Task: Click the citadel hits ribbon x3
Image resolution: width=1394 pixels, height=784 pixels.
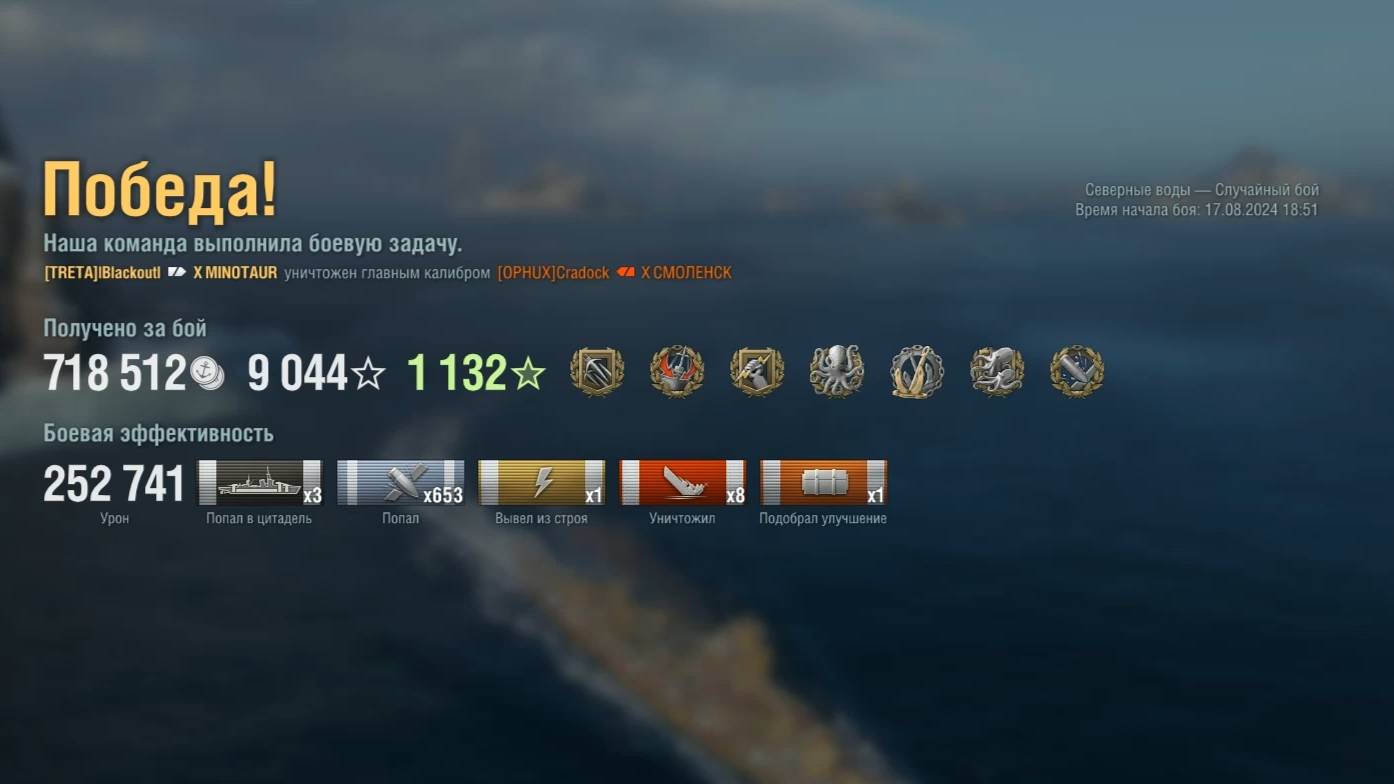Action: pos(260,483)
